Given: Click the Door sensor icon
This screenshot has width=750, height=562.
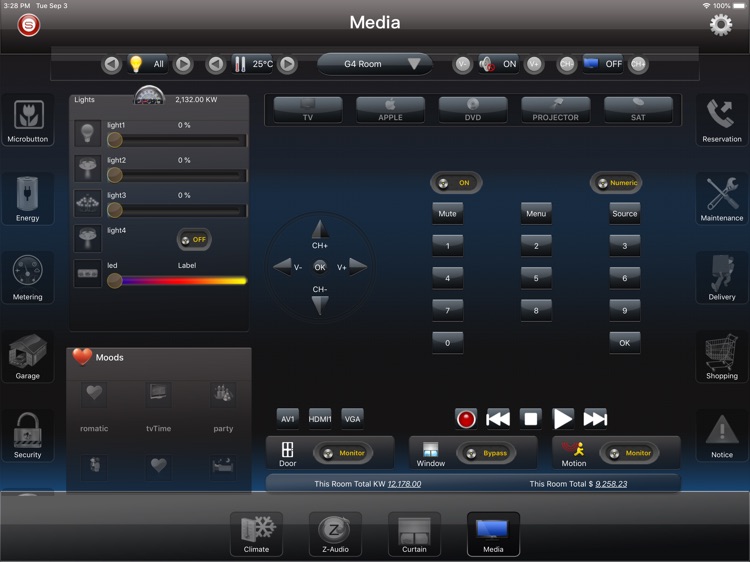Looking at the screenshot, I should [287, 450].
